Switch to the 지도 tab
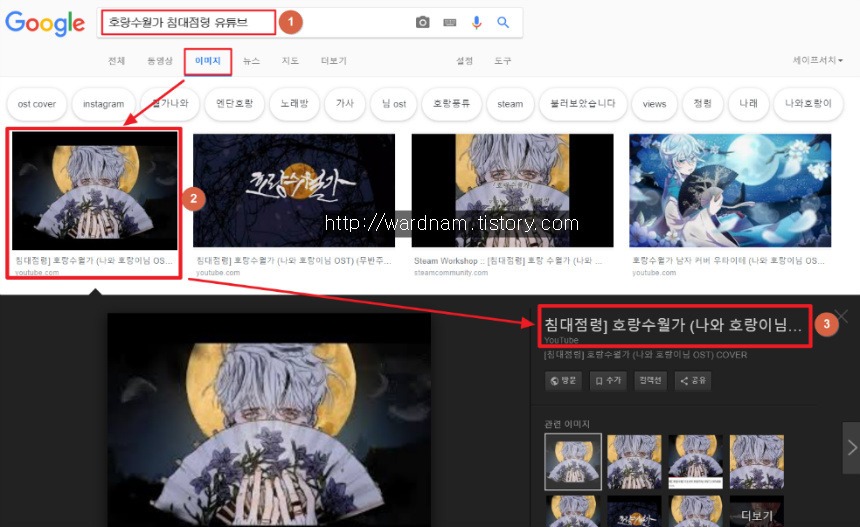 (290, 60)
